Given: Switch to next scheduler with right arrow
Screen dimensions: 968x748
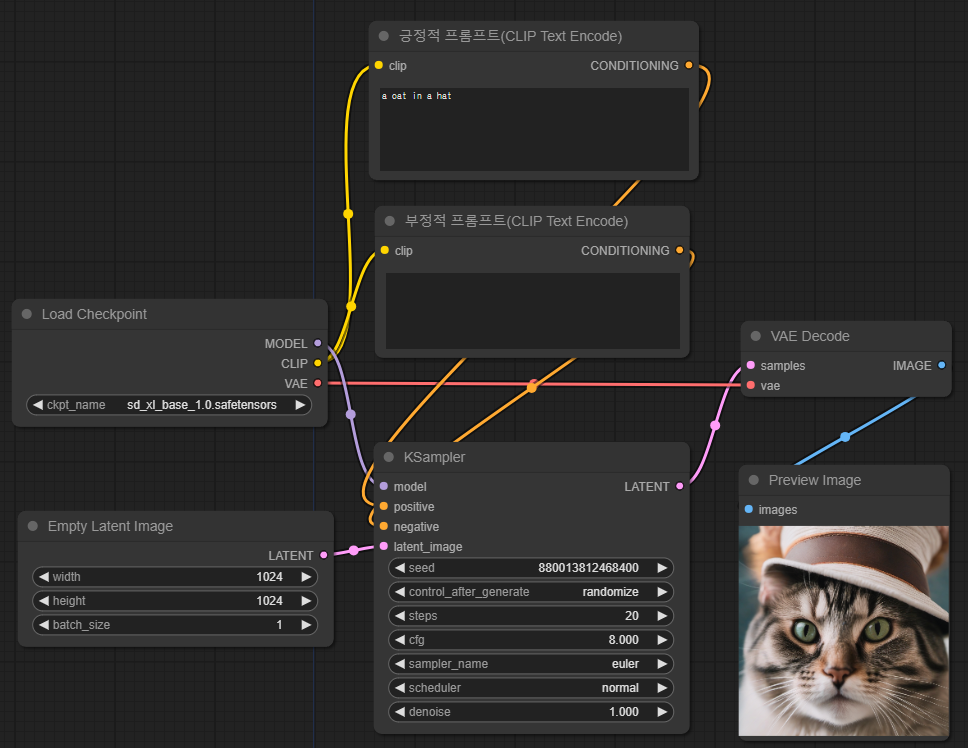Looking at the screenshot, I should coord(662,688).
